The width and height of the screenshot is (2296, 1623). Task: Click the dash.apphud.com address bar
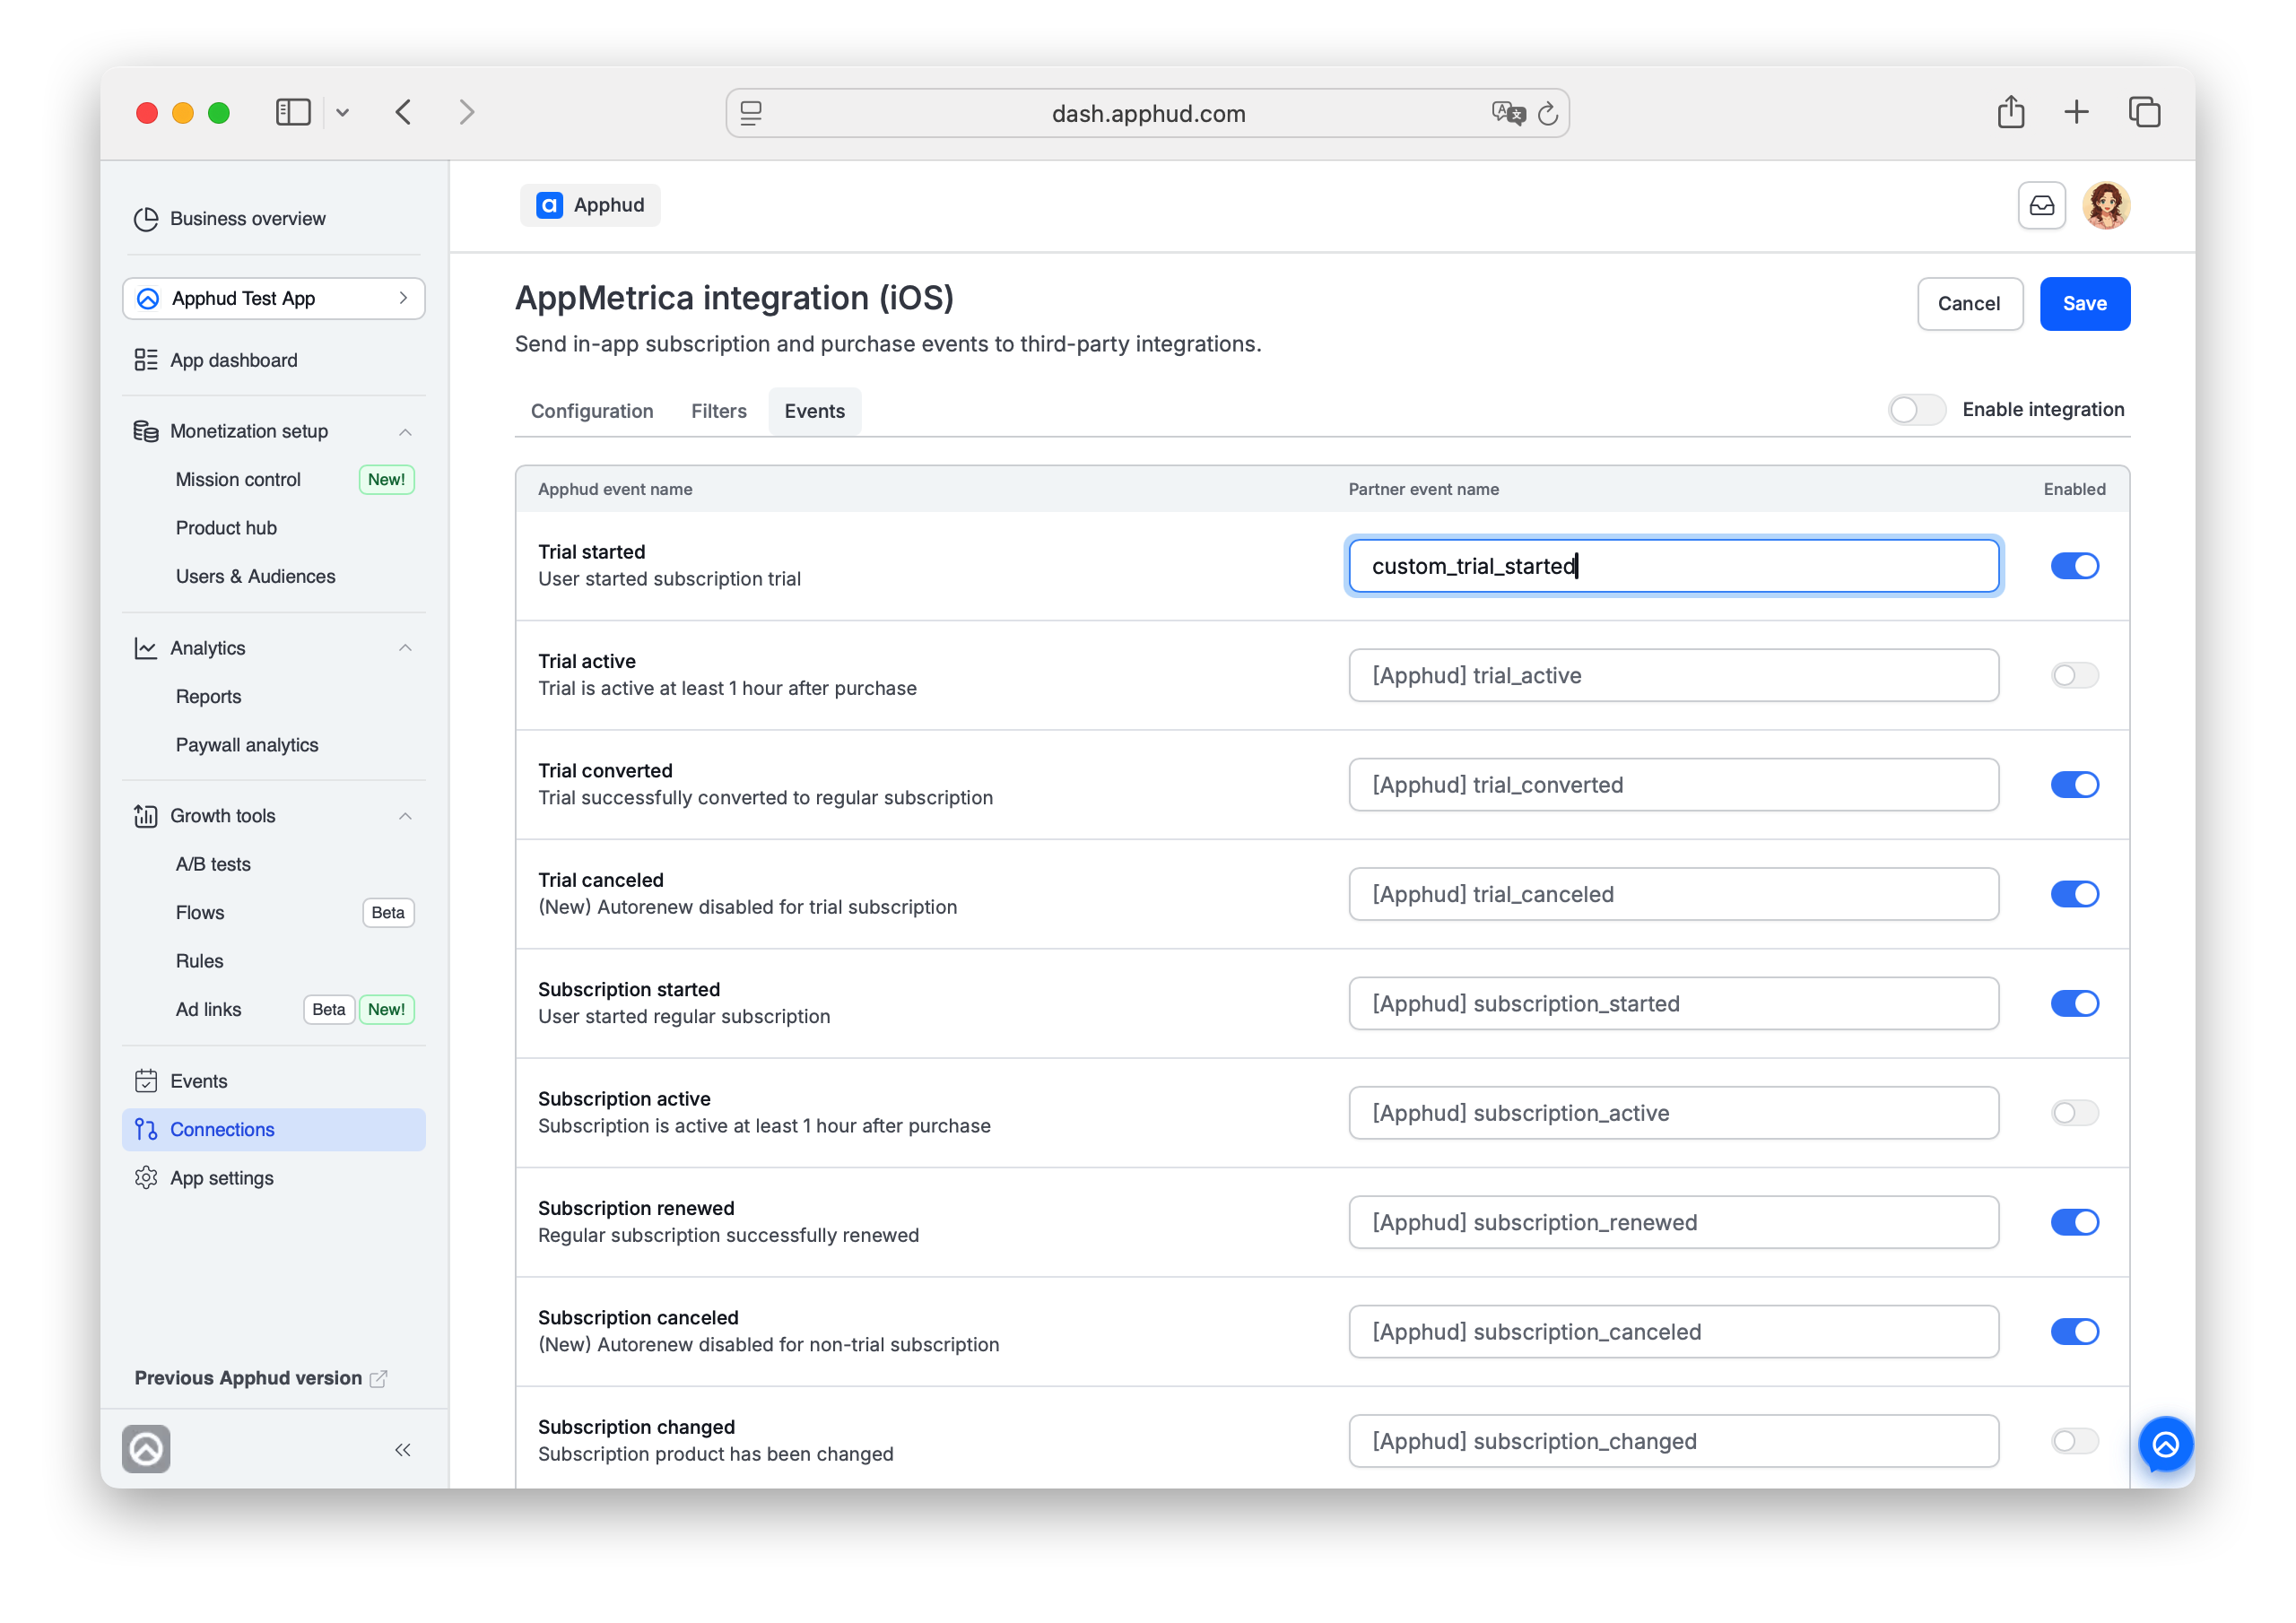tap(1148, 113)
